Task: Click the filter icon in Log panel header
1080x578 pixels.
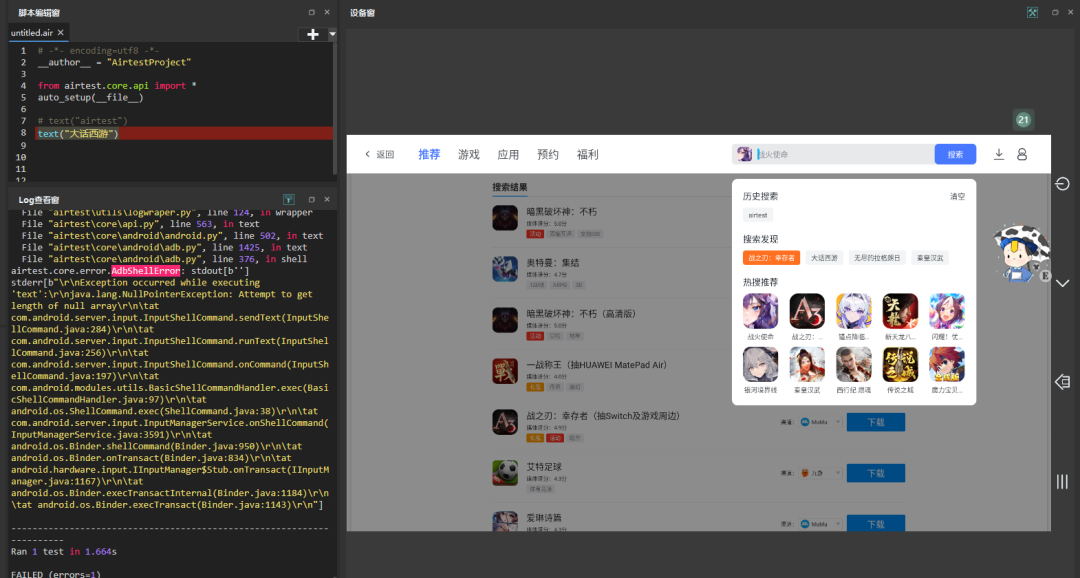Action: (x=289, y=199)
